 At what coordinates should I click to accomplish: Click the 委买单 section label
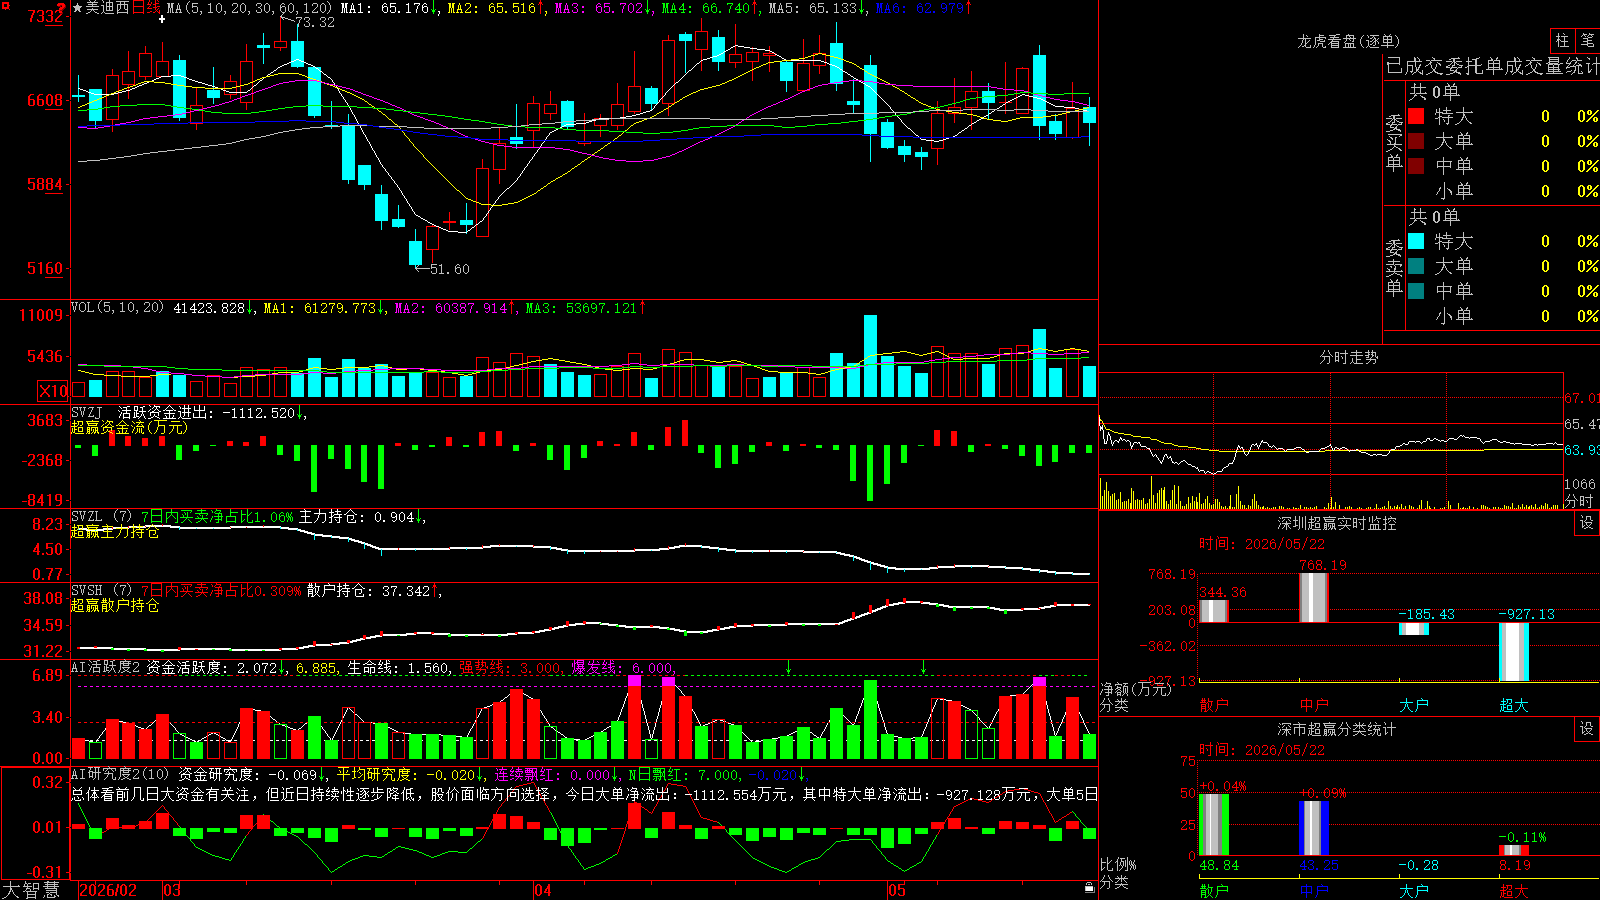pos(1394,141)
